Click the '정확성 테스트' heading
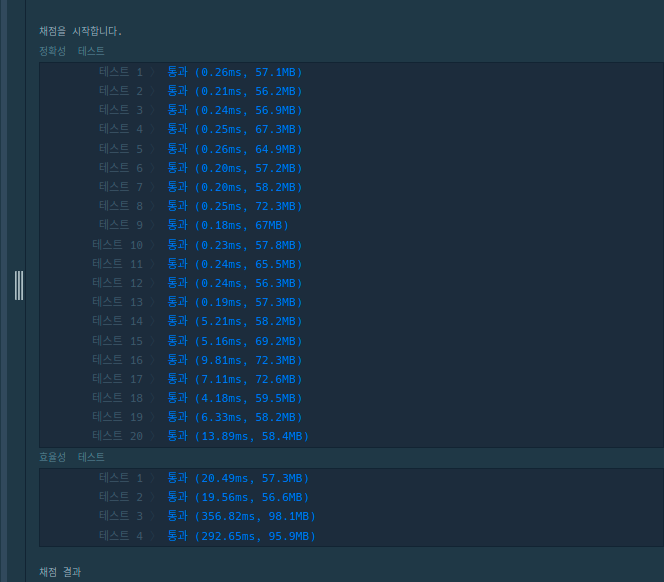This screenshot has width=664, height=582. point(72,51)
